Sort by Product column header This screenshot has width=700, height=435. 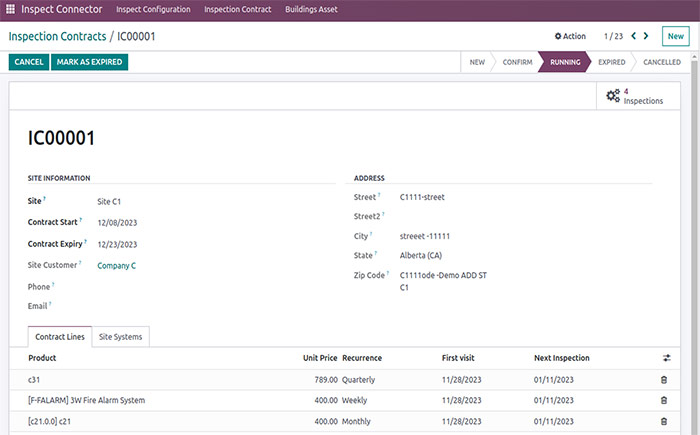pos(42,358)
